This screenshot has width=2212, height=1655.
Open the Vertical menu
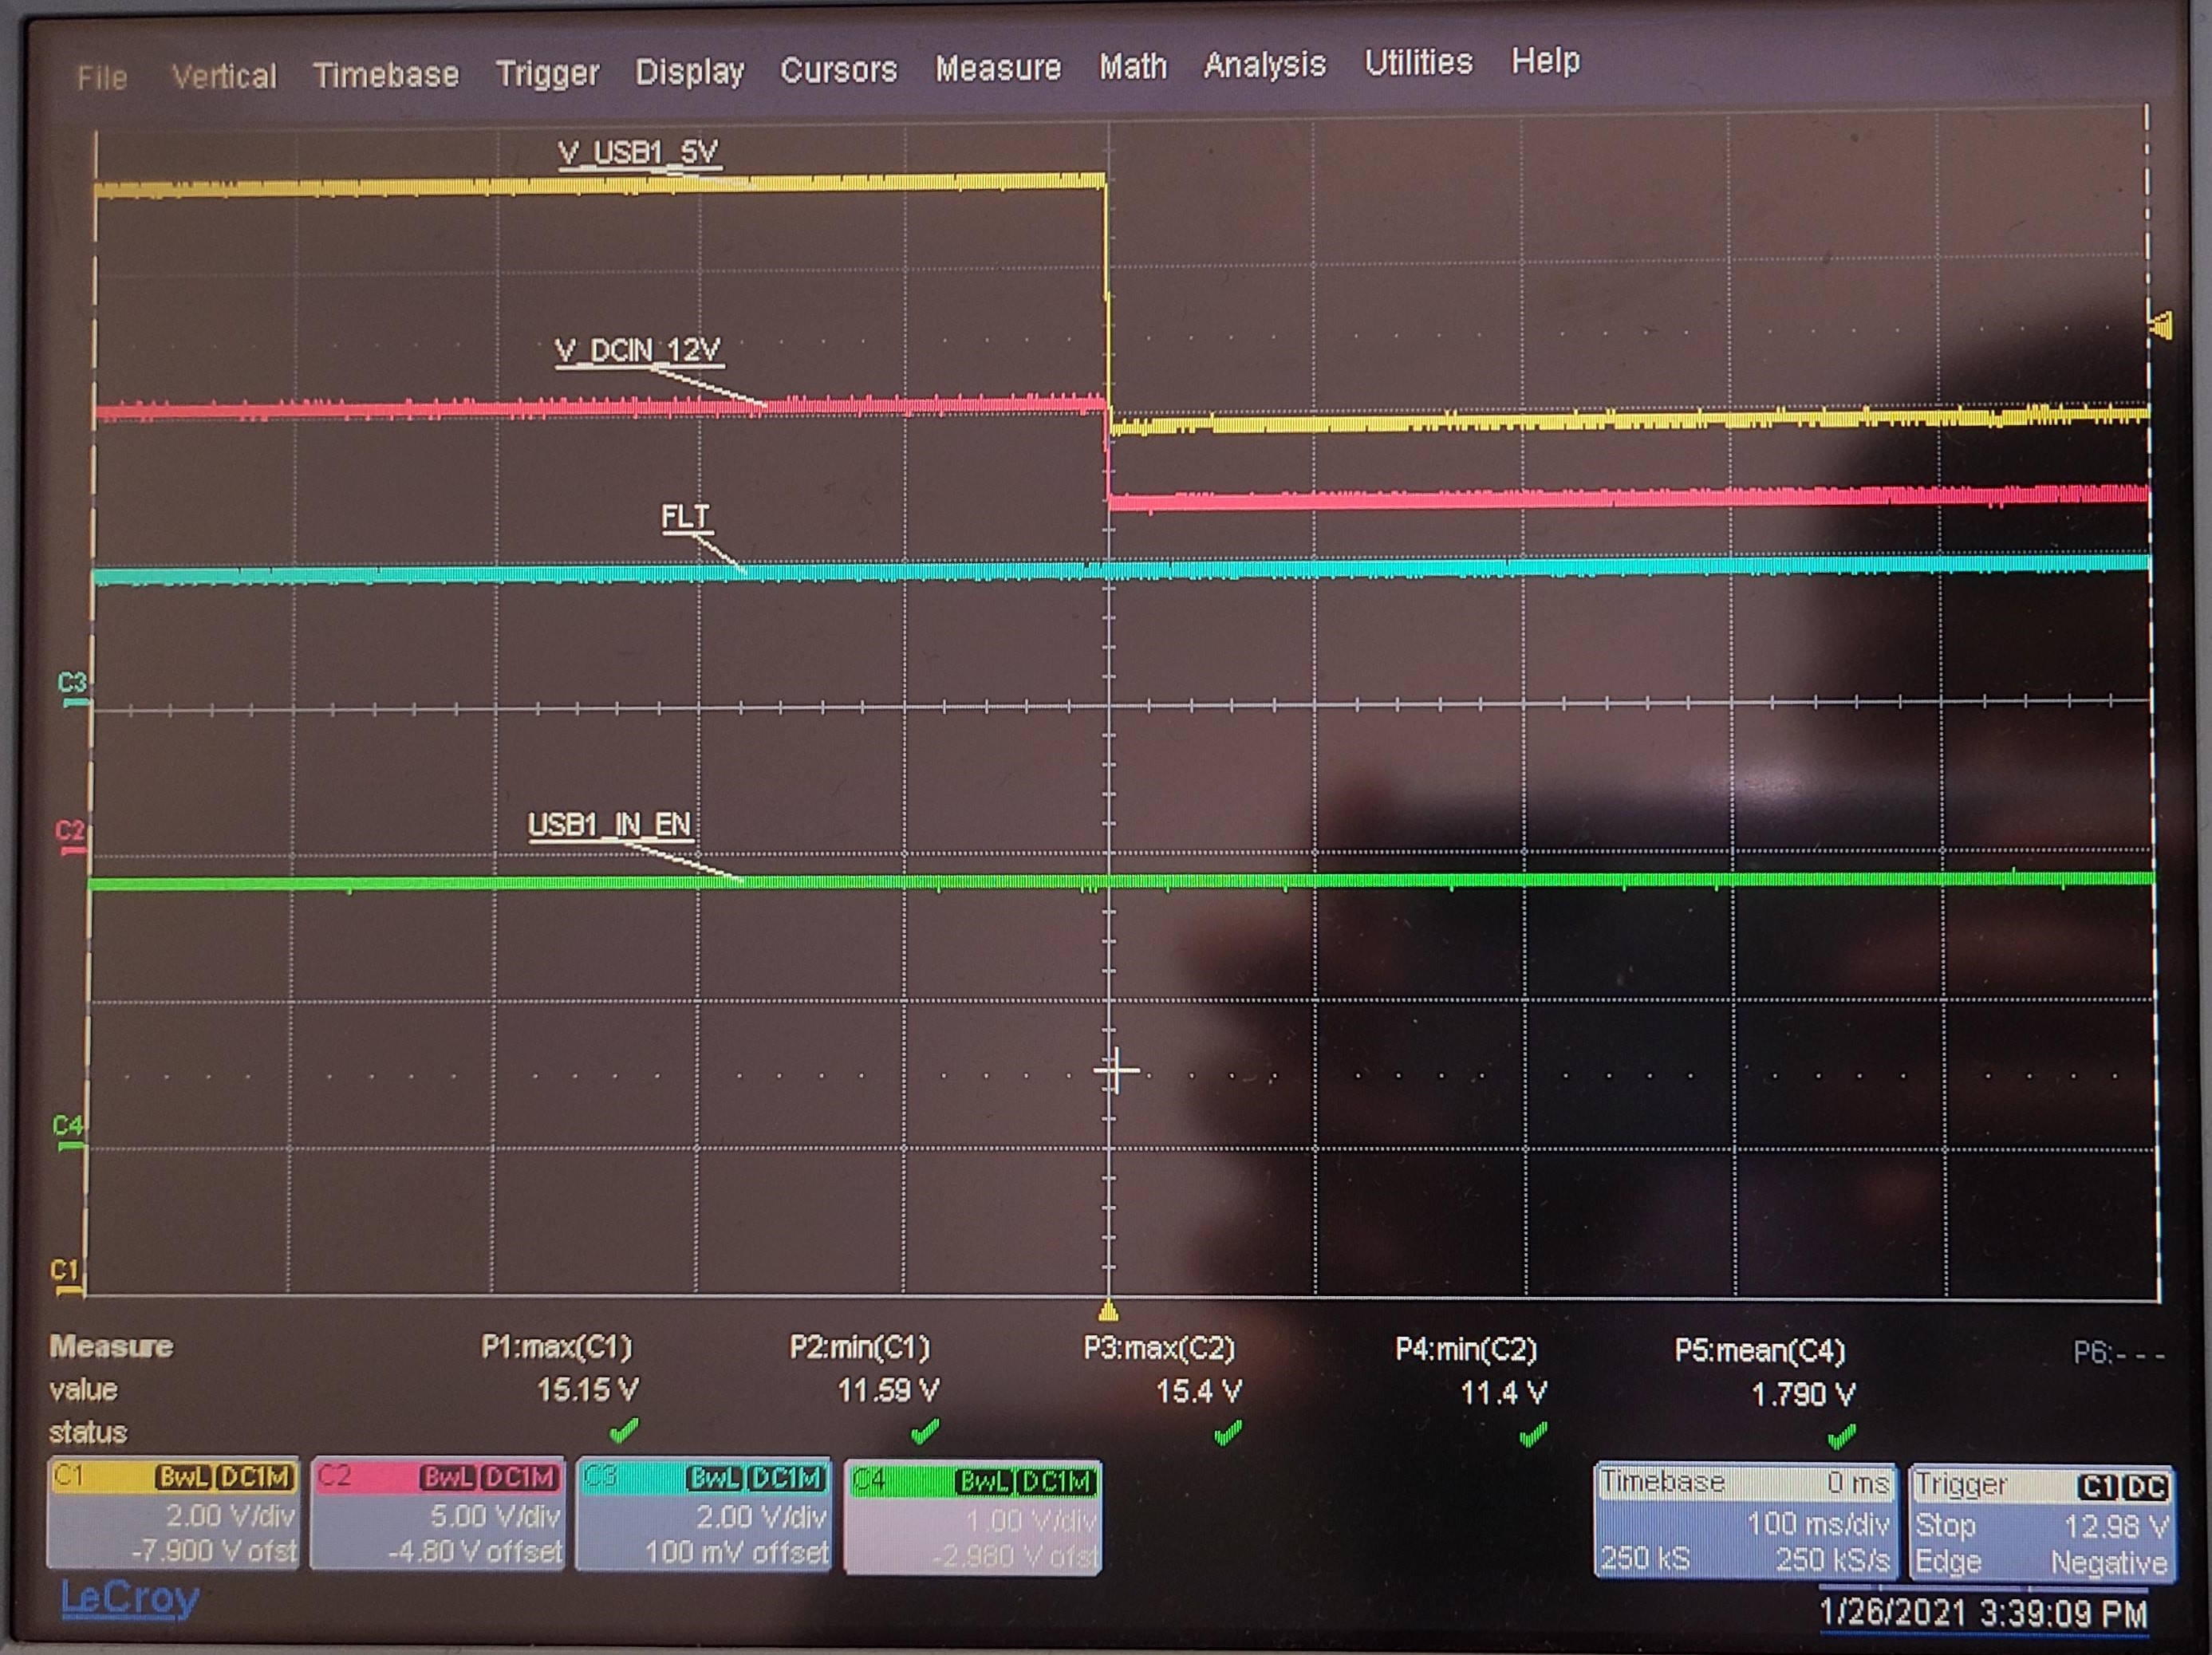point(224,76)
